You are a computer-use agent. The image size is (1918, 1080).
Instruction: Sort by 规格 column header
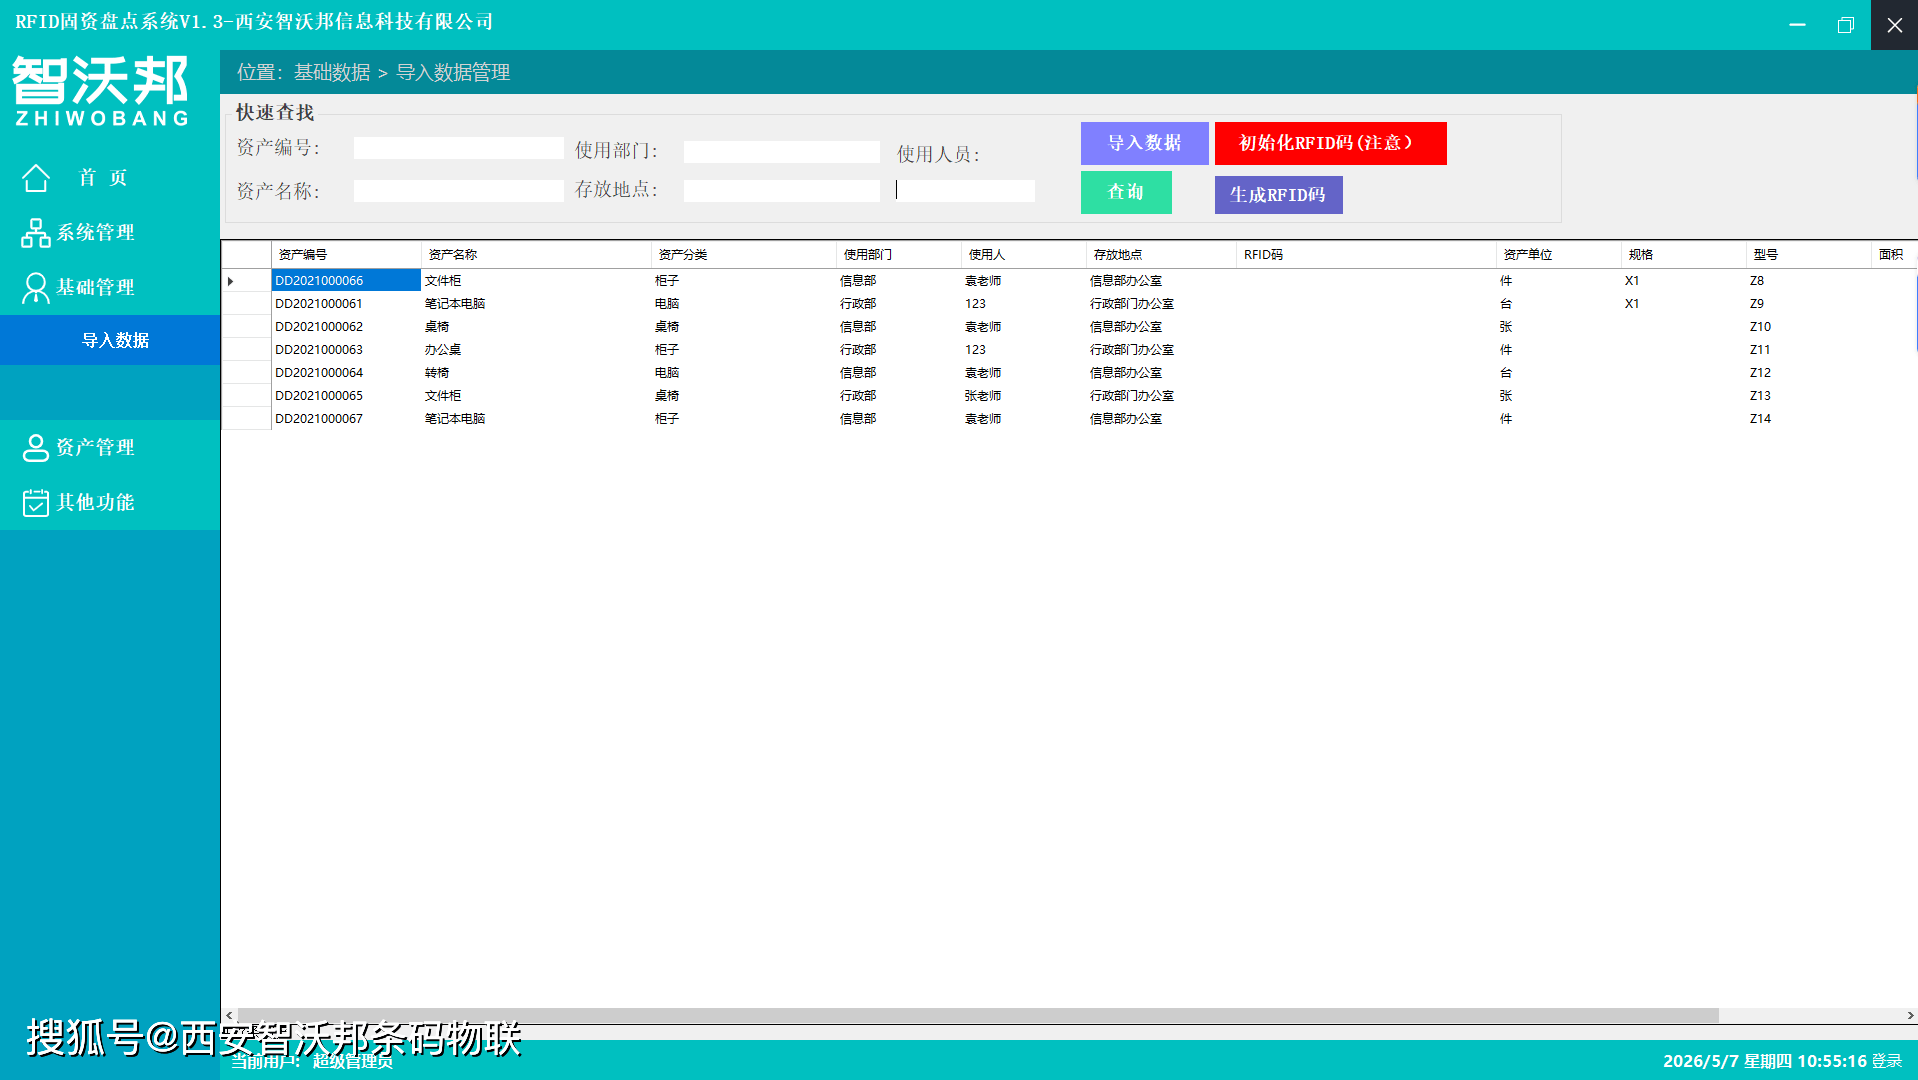pos(1684,255)
